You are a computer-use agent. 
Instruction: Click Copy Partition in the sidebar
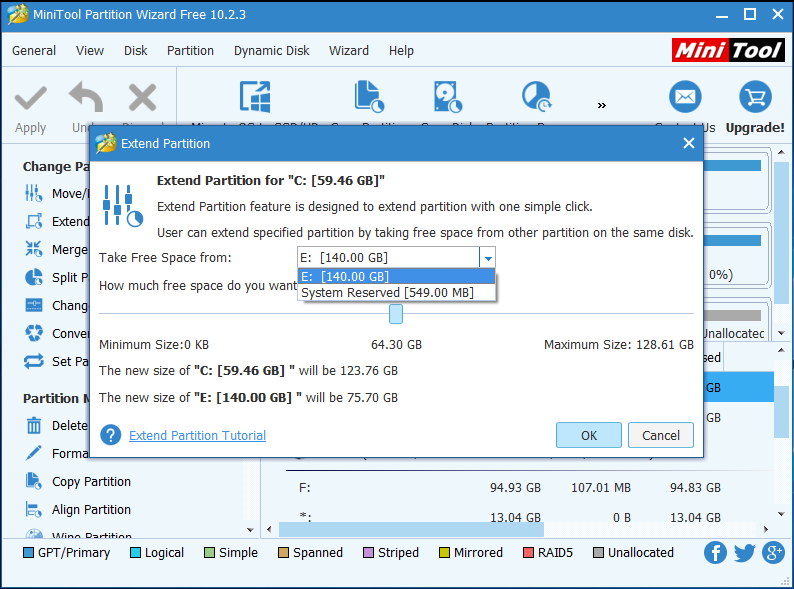click(x=91, y=481)
